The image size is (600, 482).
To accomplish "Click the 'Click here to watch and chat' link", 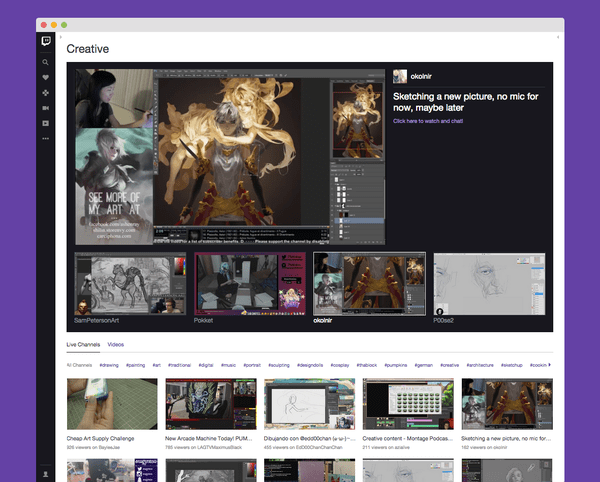I will [428, 121].
